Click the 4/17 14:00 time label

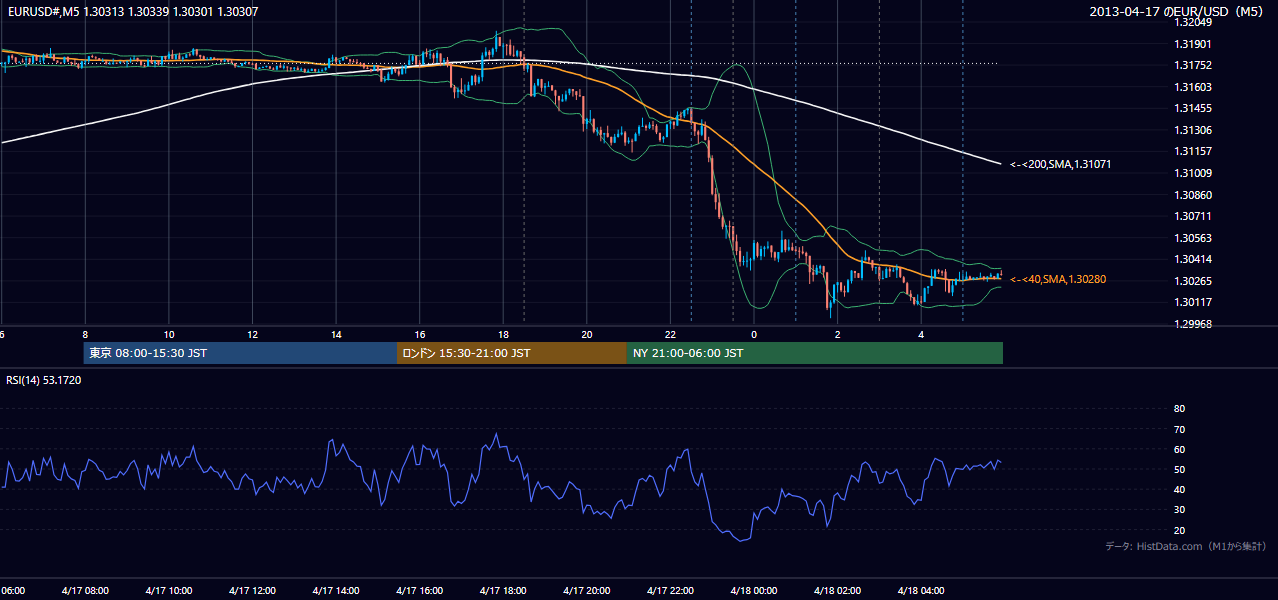click(x=335, y=590)
